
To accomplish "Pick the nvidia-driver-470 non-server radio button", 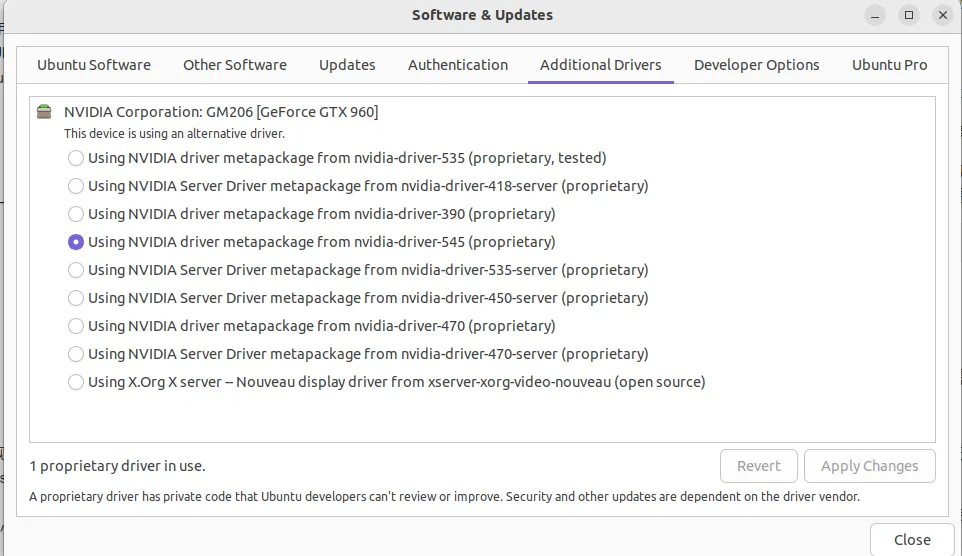I will (75, 326).
